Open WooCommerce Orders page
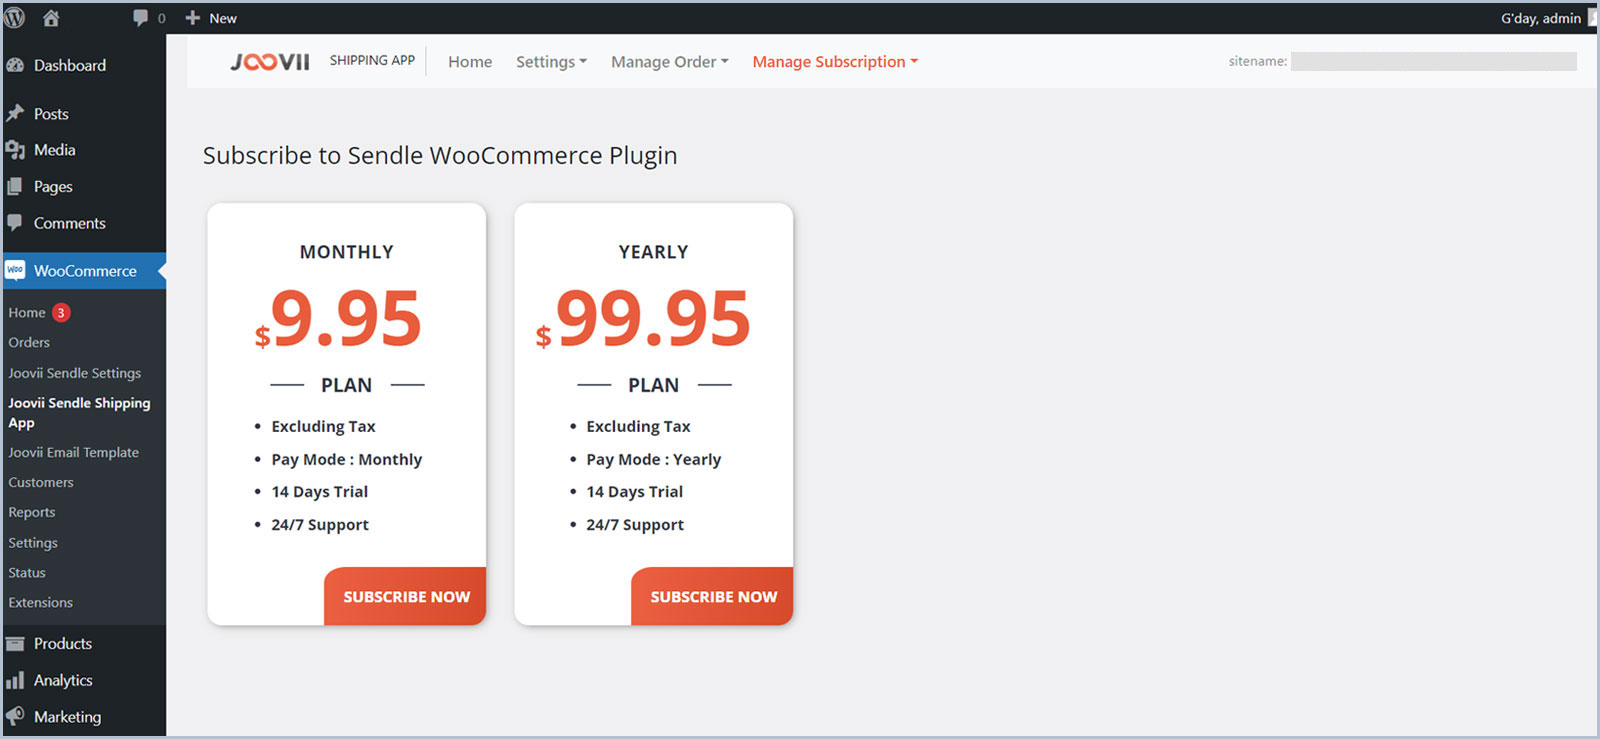 coord(29,342)
